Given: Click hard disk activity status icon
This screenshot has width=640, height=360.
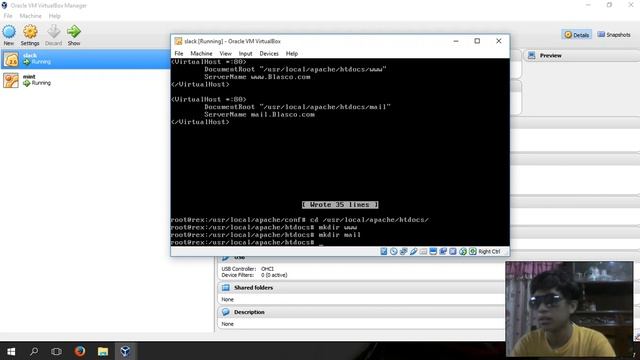Looking at the screenshot, I should coord(384,251).
